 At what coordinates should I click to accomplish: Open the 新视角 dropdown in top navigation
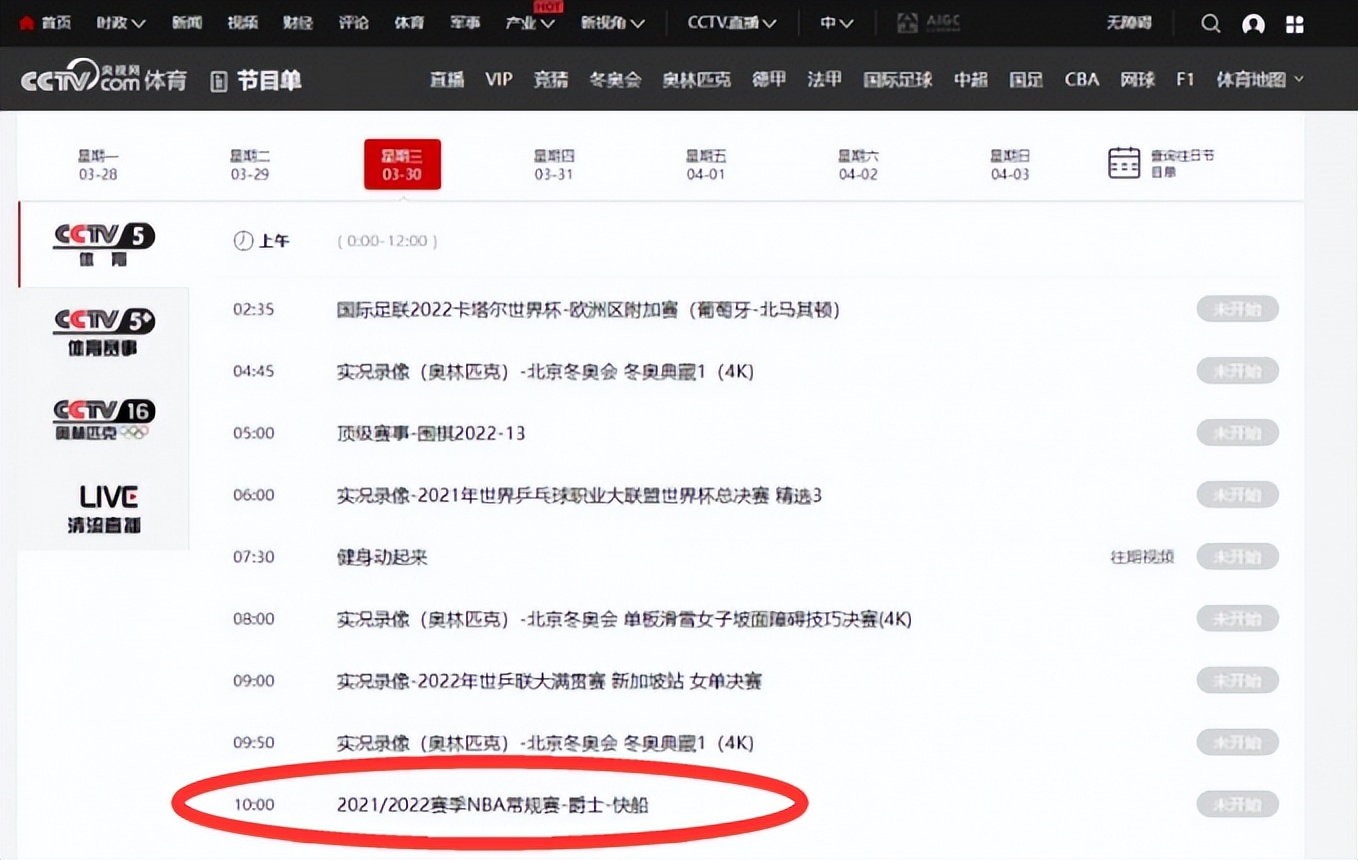613,22
